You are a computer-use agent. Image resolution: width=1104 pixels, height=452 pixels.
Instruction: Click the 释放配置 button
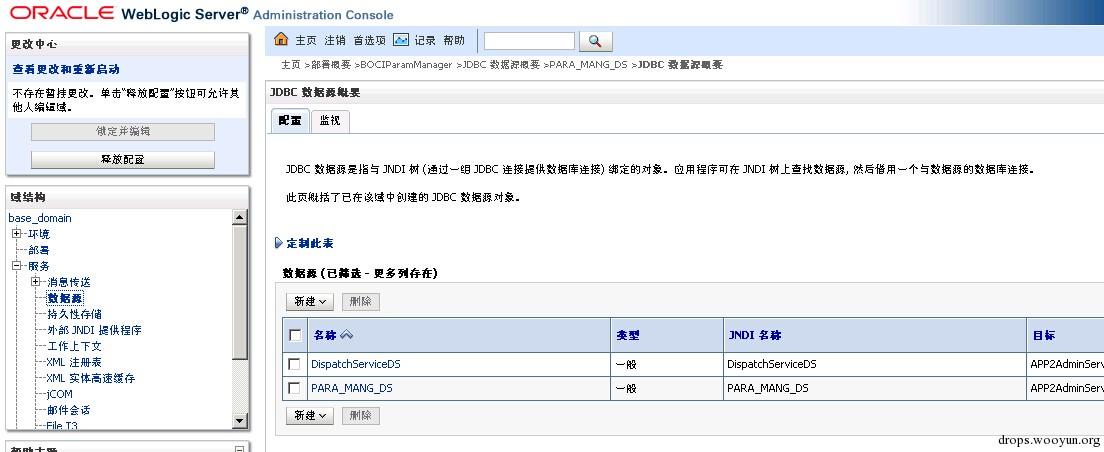[x=123, y=160]
